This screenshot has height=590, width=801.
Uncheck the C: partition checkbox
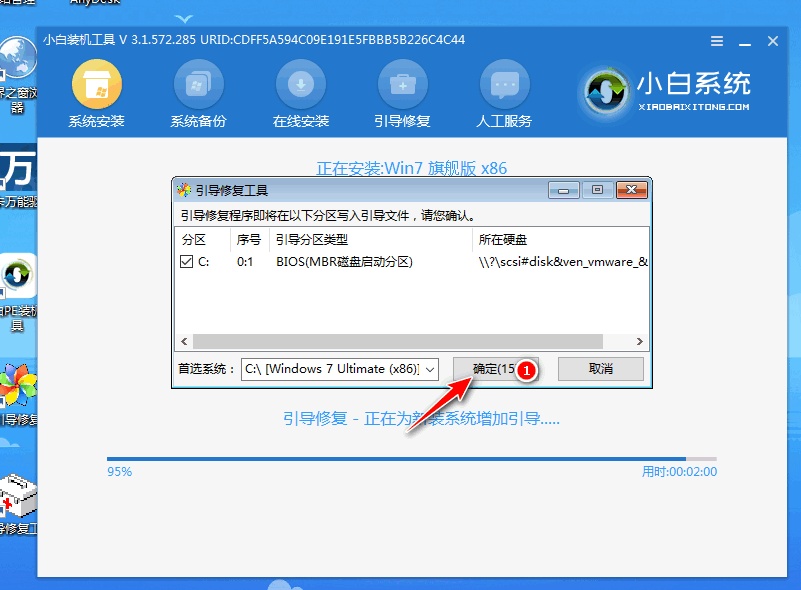click(x=187, y=262)
